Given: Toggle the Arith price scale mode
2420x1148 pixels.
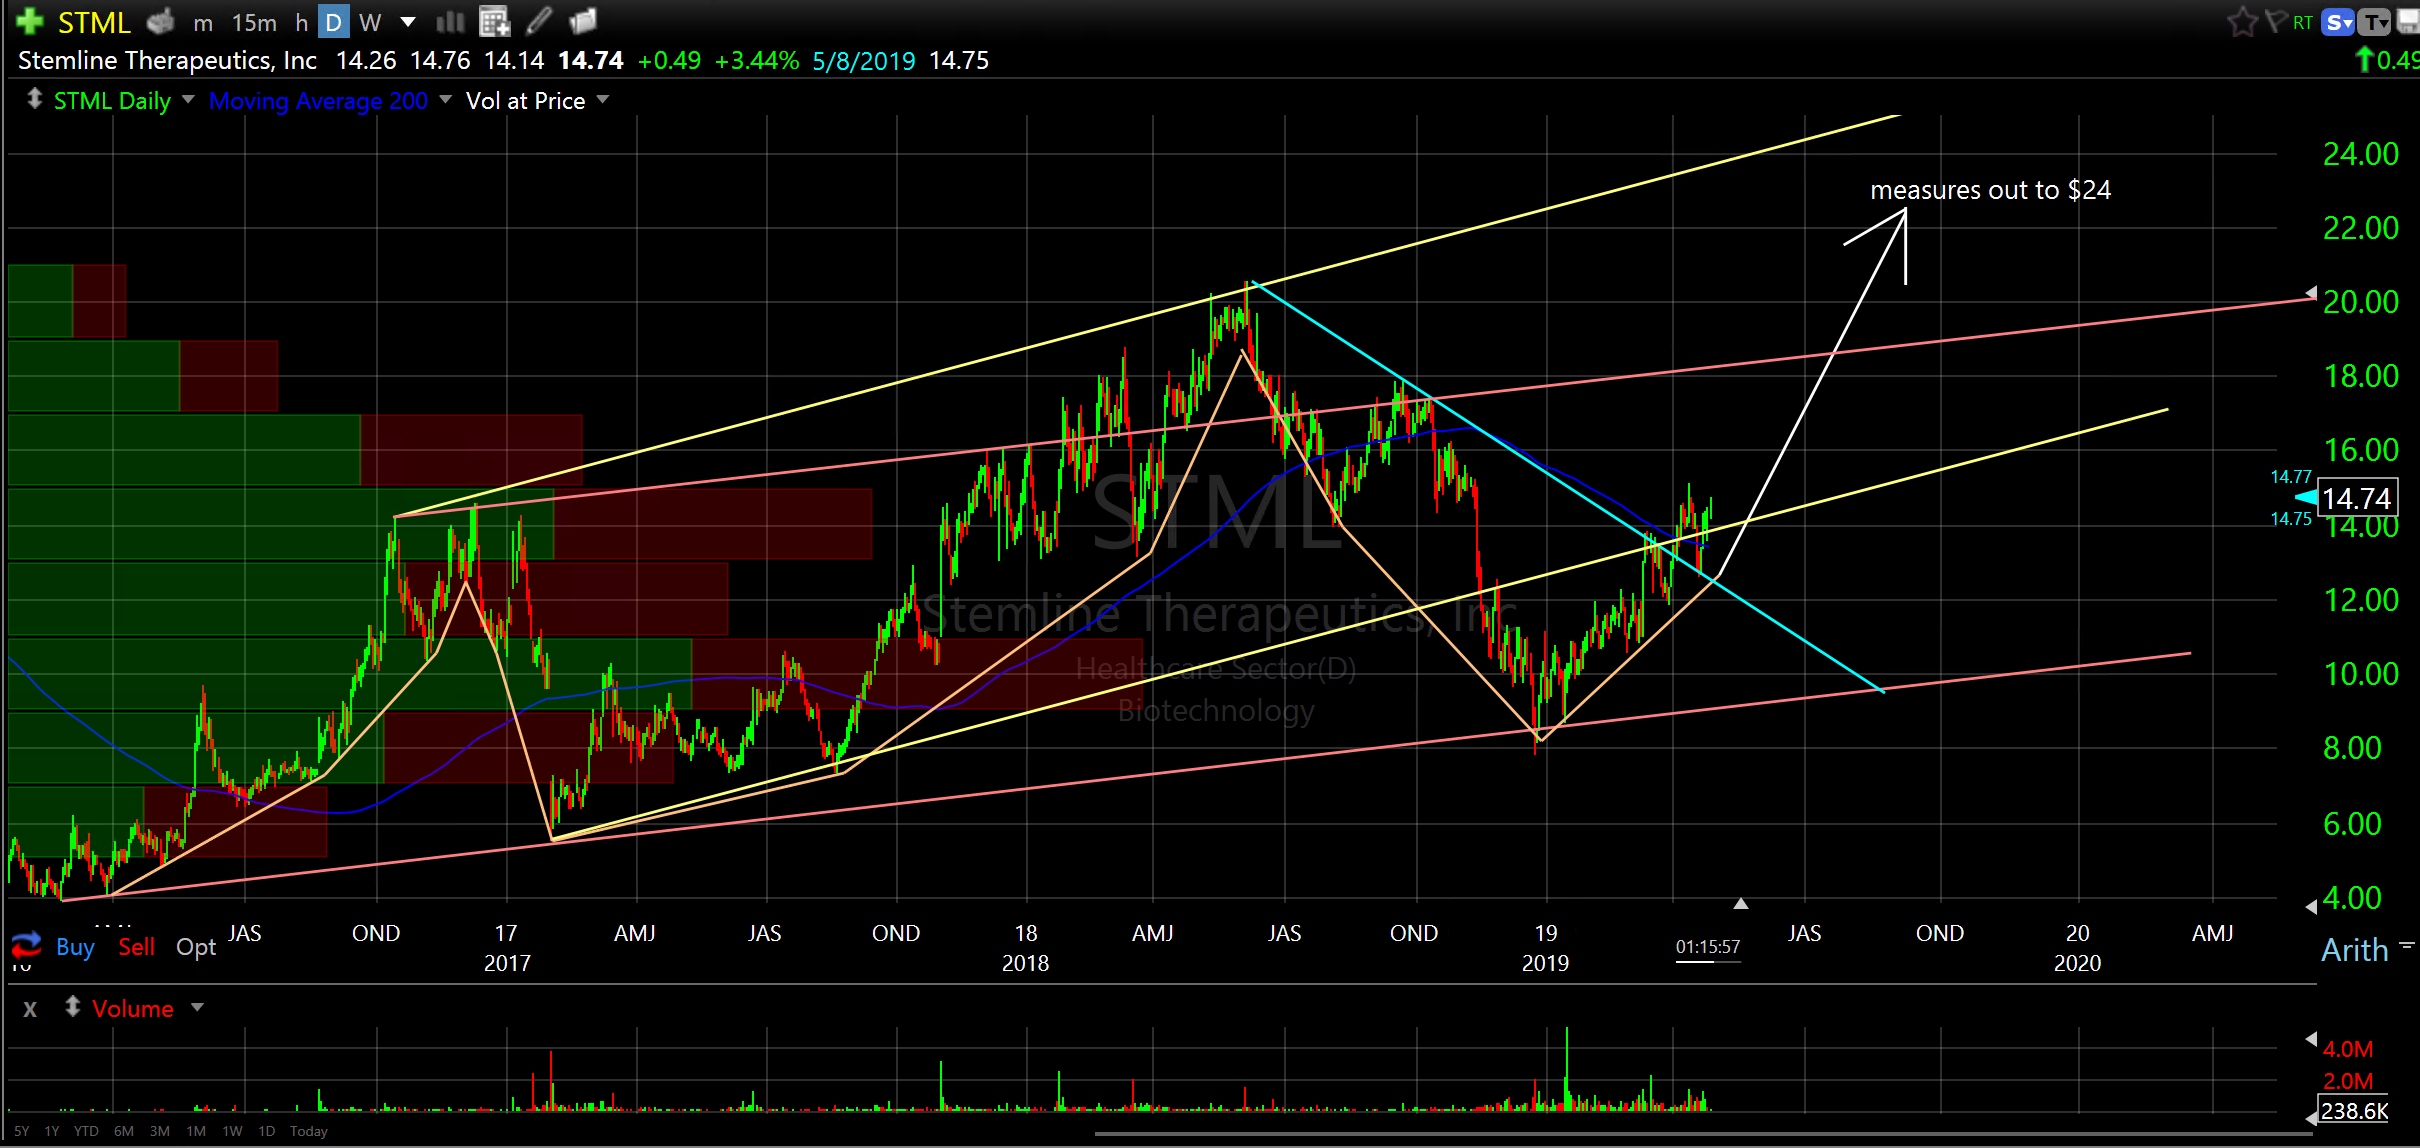Looking at the screenshot, I should click(x=2354, y=950).
